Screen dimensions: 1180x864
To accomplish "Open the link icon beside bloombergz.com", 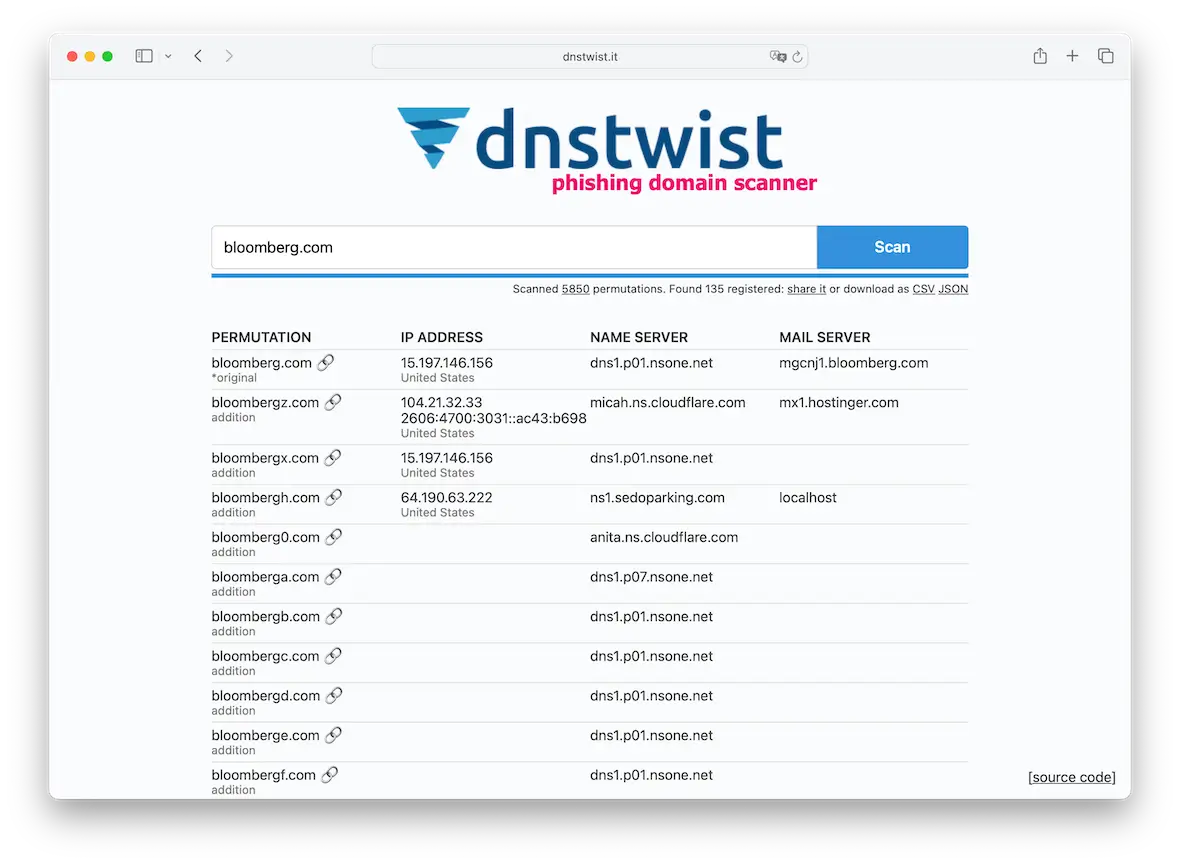I will [333, 403].
